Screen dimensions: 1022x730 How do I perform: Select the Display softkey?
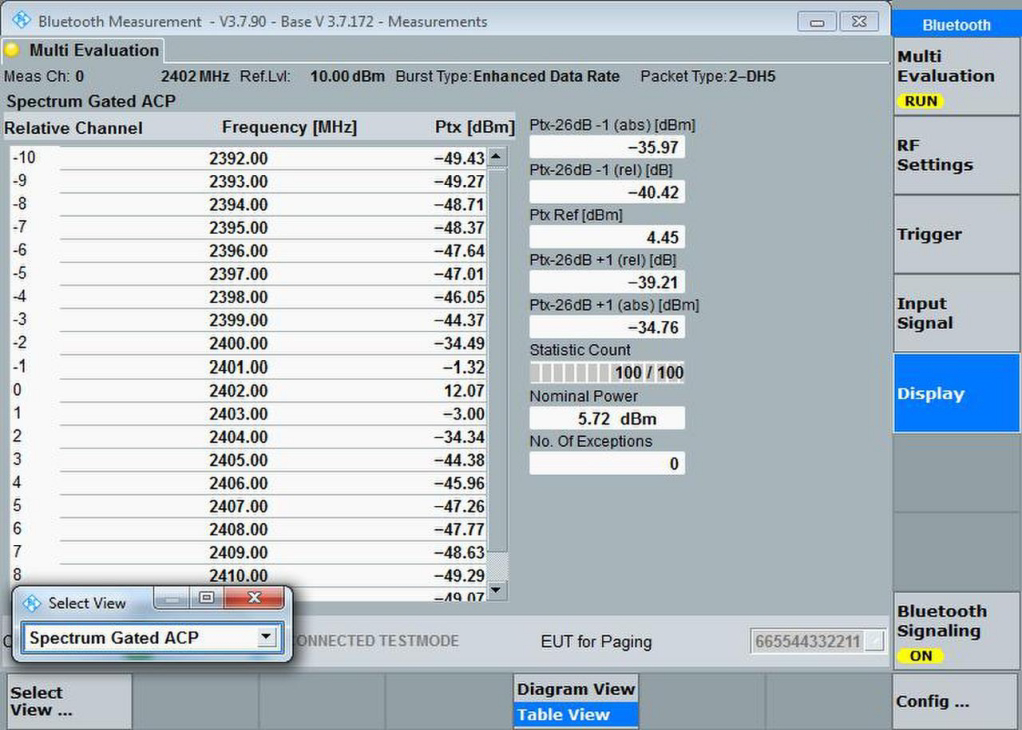tap(956, 393)
